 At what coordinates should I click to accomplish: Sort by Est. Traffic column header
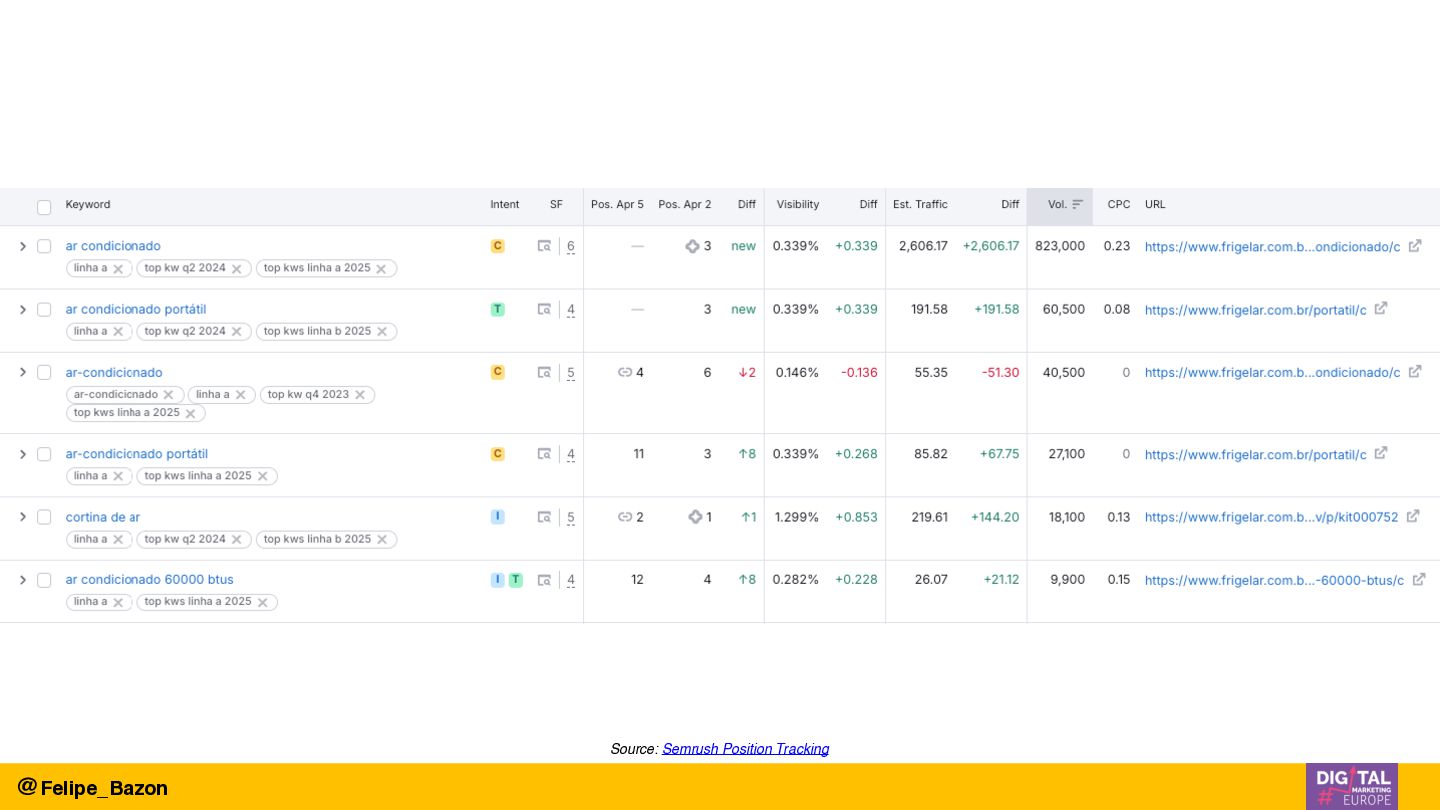point(919,205)
